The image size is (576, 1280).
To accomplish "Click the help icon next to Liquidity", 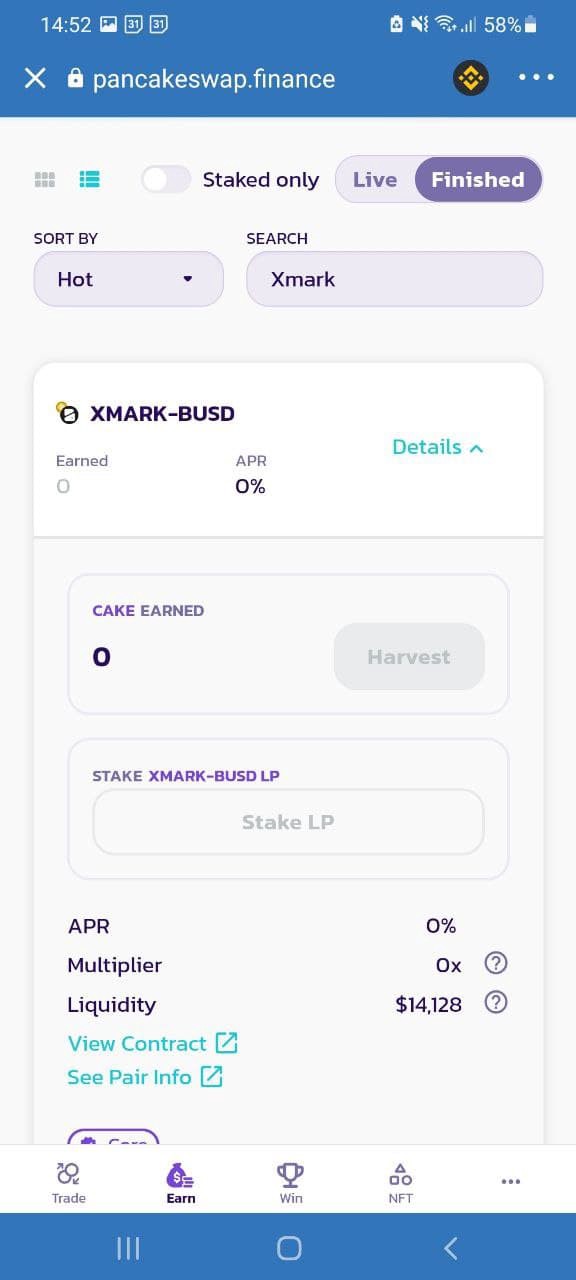I will pos(496,1003).
